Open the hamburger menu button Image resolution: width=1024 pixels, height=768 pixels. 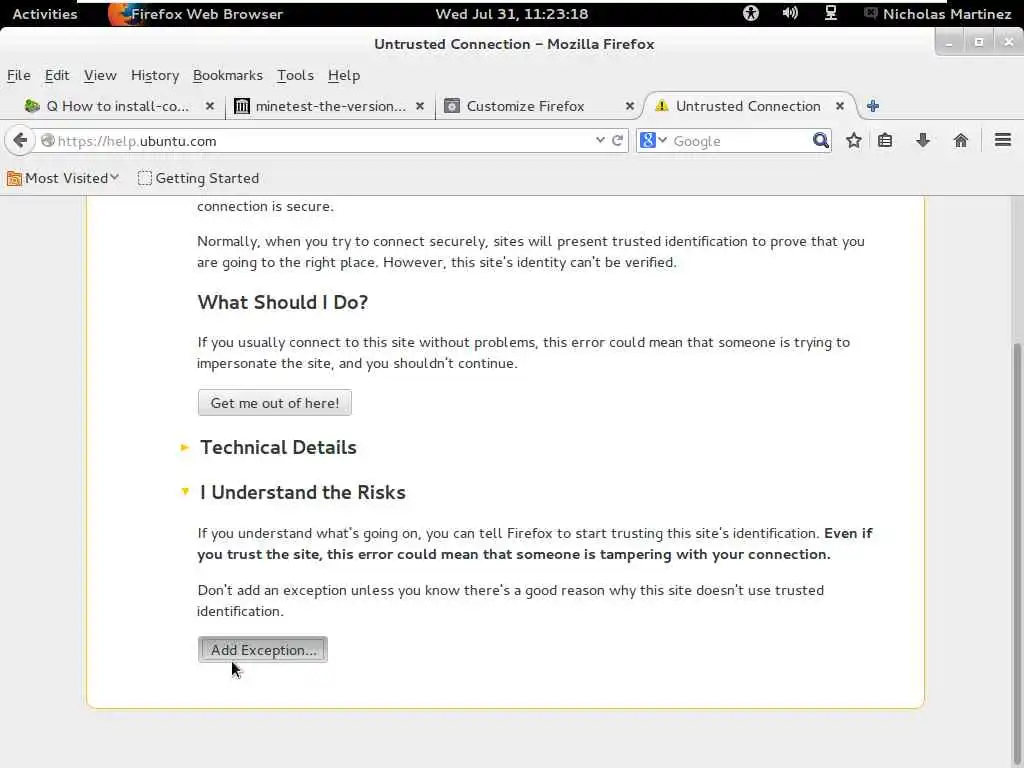1002,140
